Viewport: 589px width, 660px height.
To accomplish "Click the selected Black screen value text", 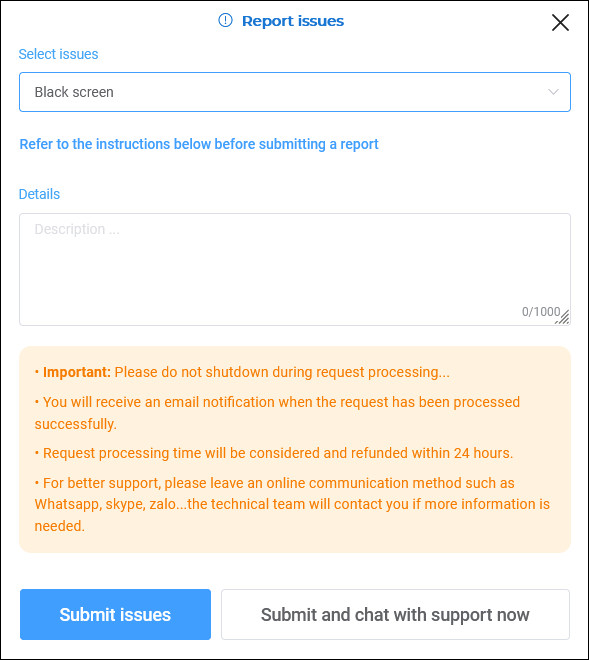I will (74, 92).
